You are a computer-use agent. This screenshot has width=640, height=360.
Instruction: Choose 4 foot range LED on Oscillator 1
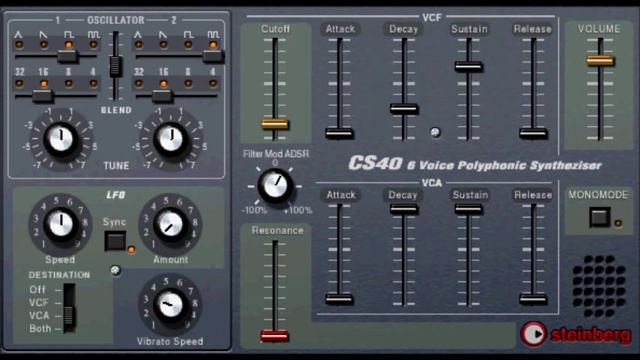point(93,83)
